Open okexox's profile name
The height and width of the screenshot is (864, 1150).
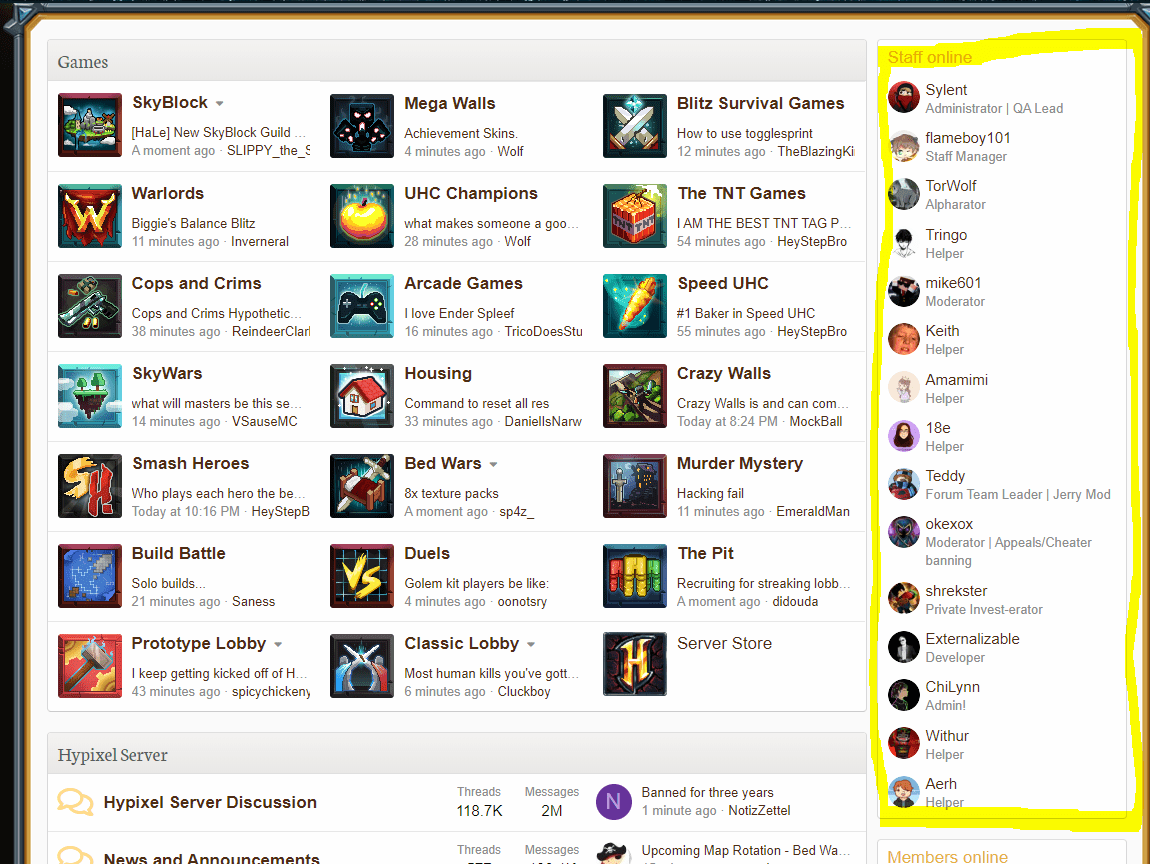[x=948, y=524]
